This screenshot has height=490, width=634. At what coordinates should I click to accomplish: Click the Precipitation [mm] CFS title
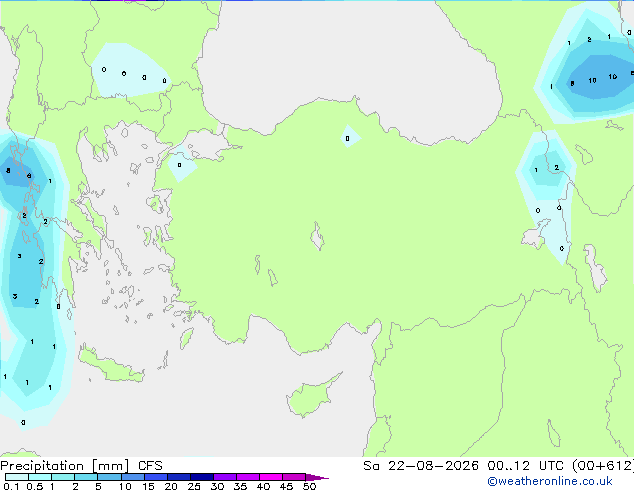[81, 466]
